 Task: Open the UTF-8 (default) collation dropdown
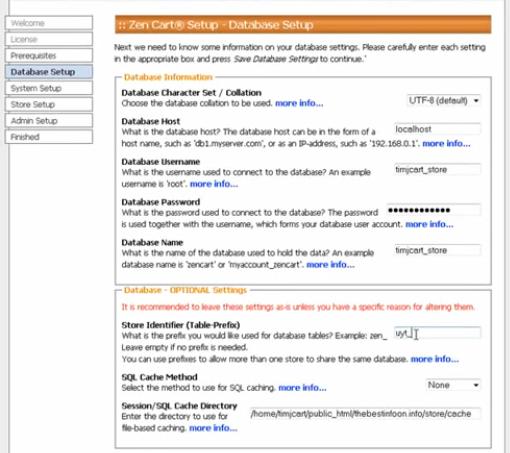pyautogui.click(x=444, y=100)
